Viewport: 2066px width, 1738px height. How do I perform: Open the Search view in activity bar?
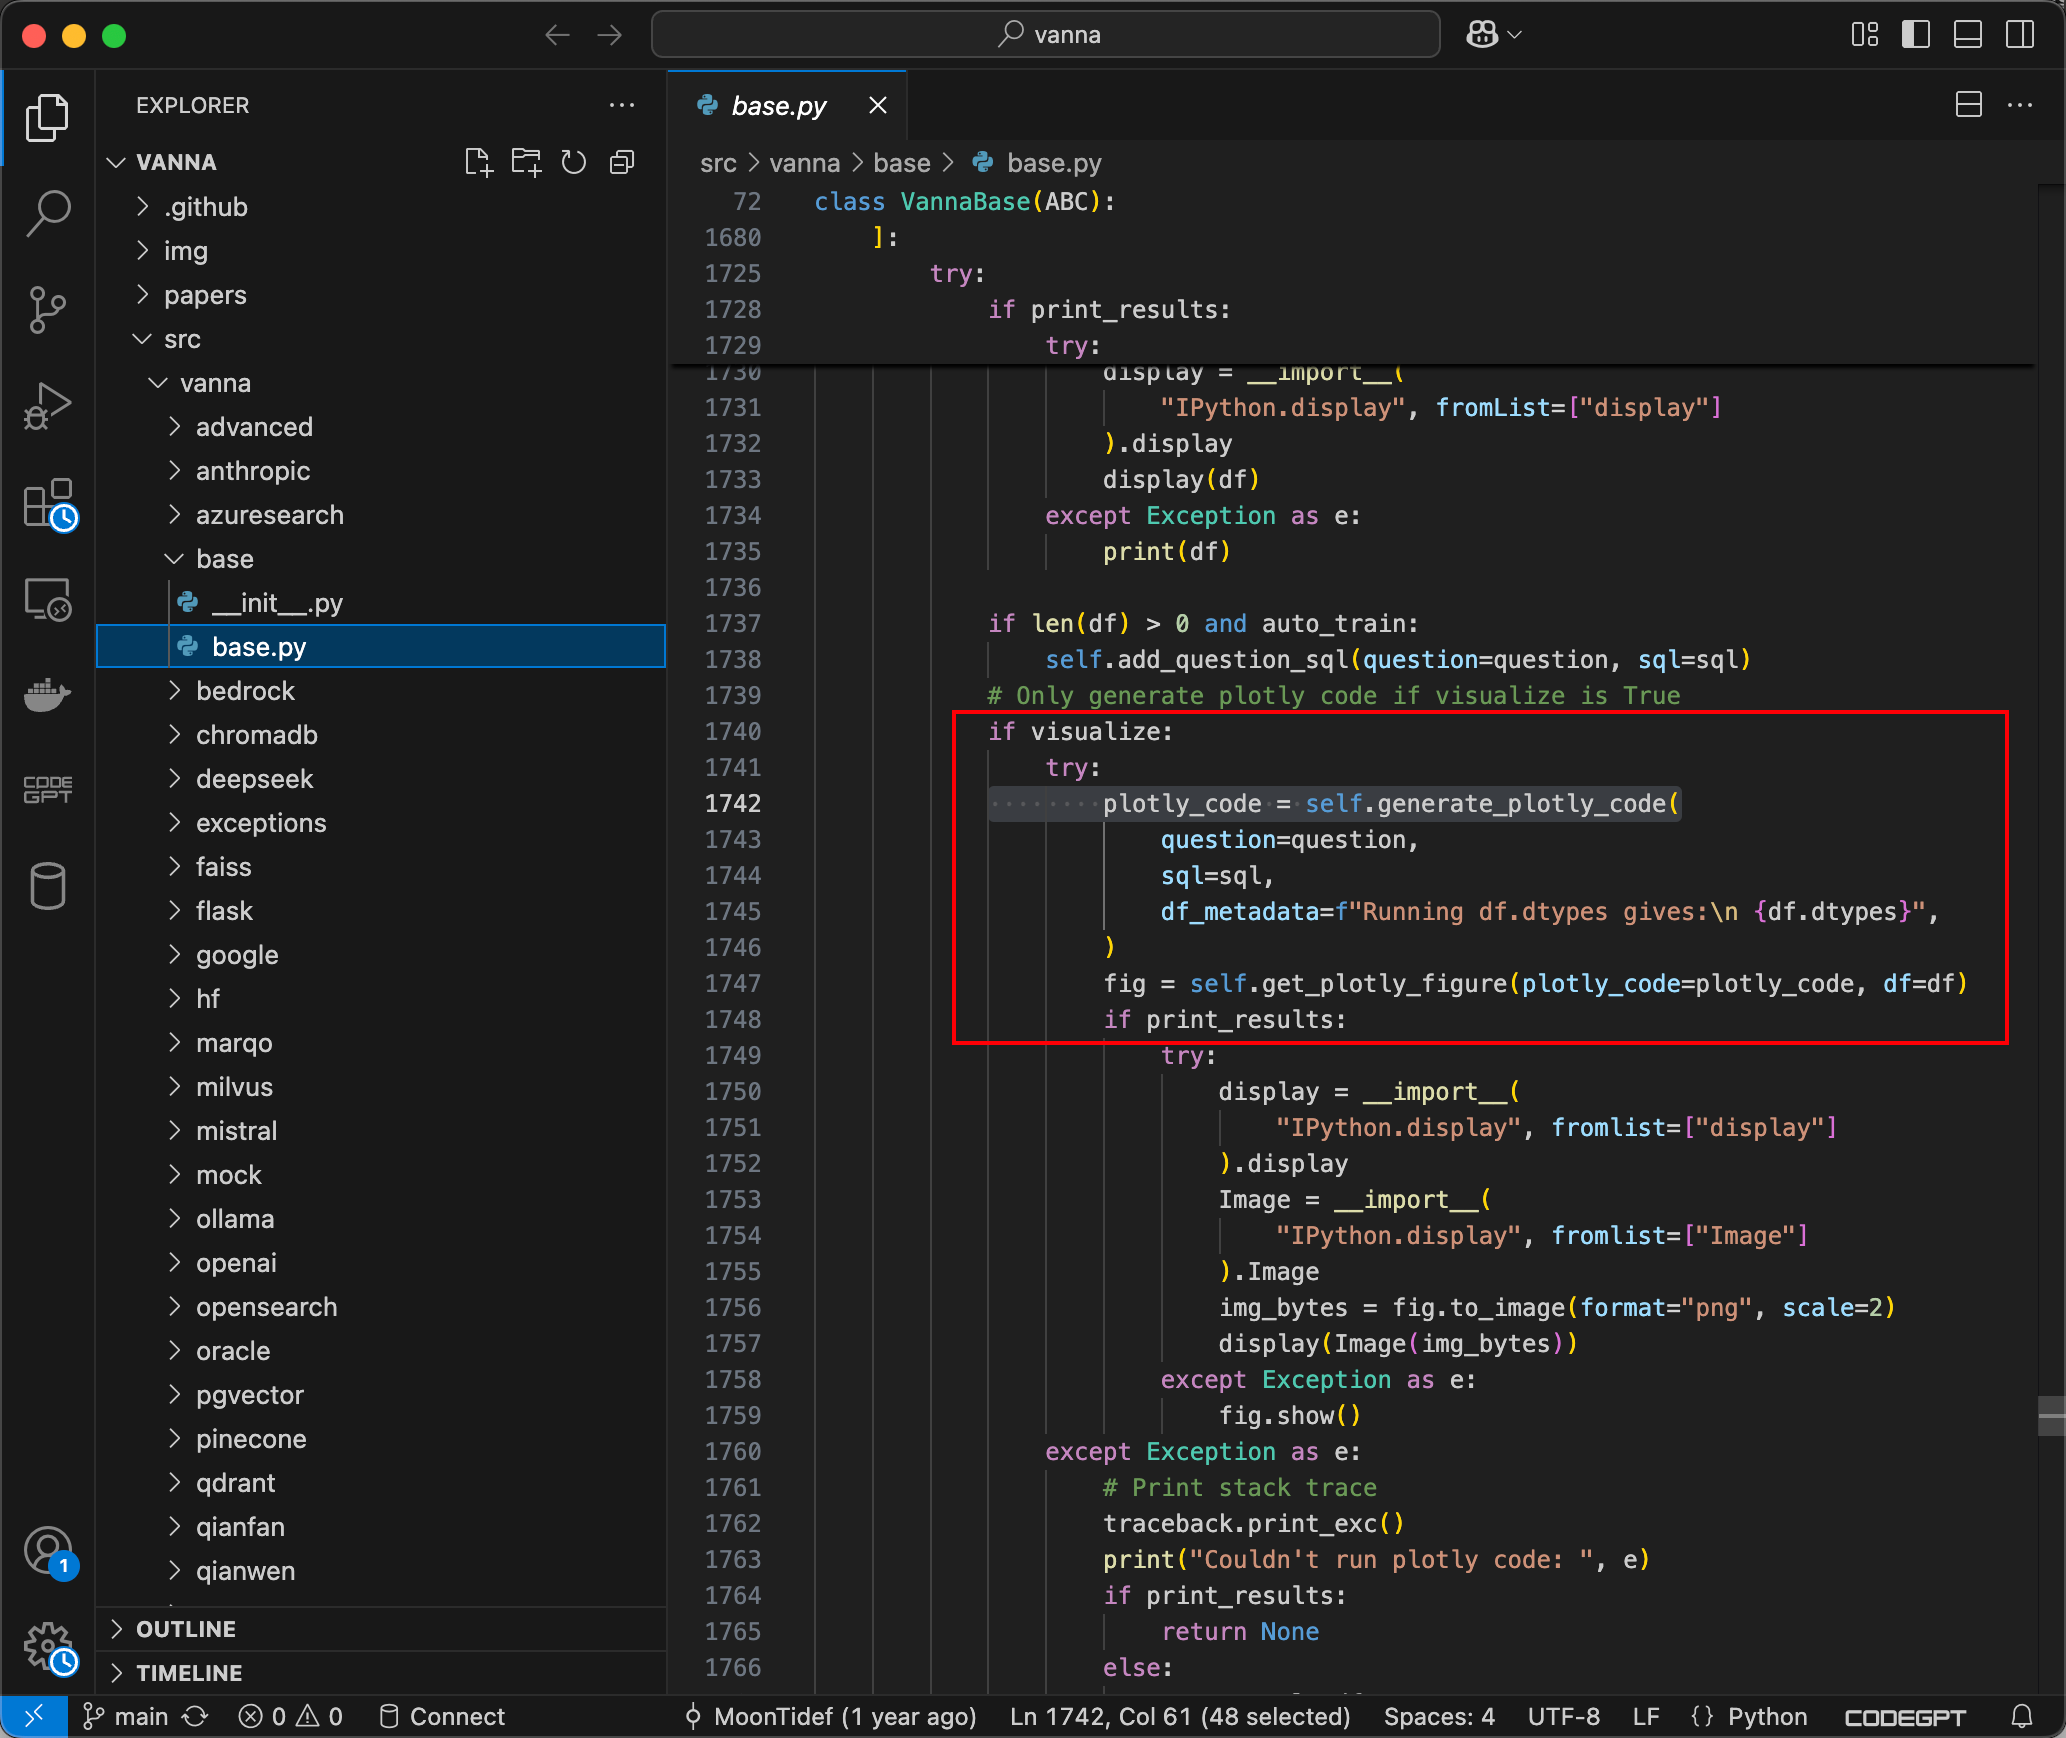coord(47,213)
